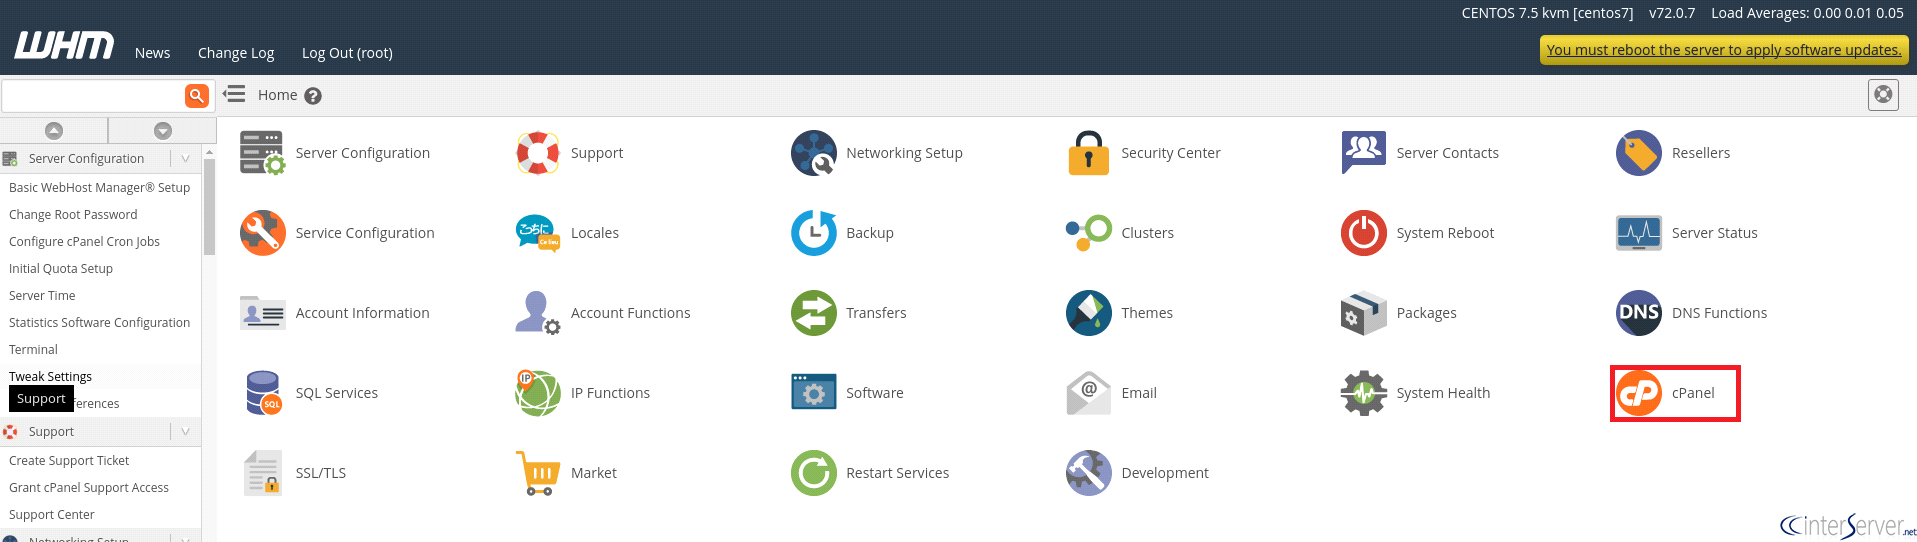The height and width of the screenshot is (542, 1917).
Task: Open the System Reboot power icon
Action: pos(1364,233)
